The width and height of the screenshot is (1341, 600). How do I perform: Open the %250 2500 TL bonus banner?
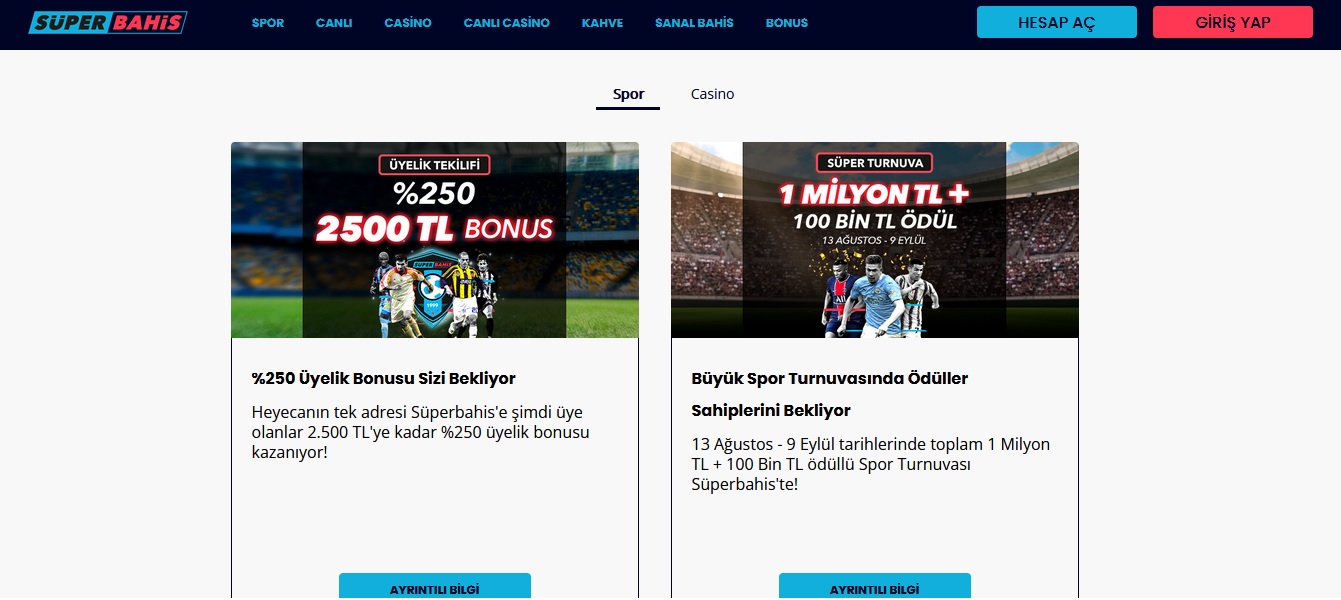(x=435, y=240)
